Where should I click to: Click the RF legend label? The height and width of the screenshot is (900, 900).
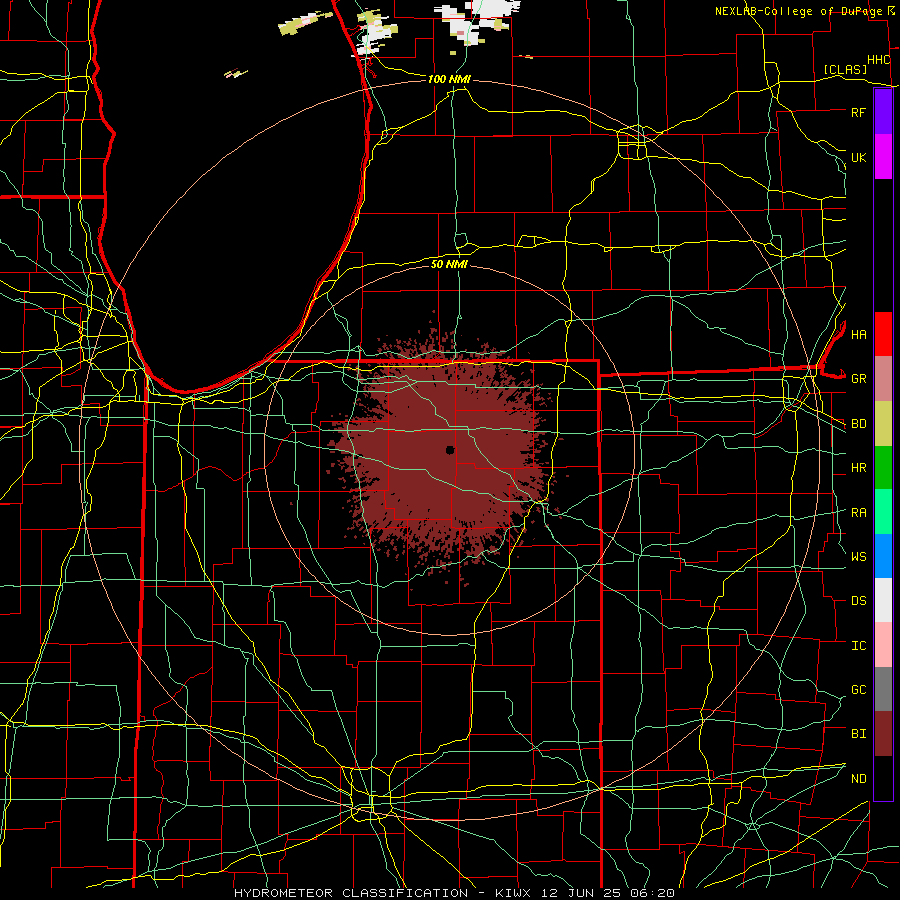point(858,112)
